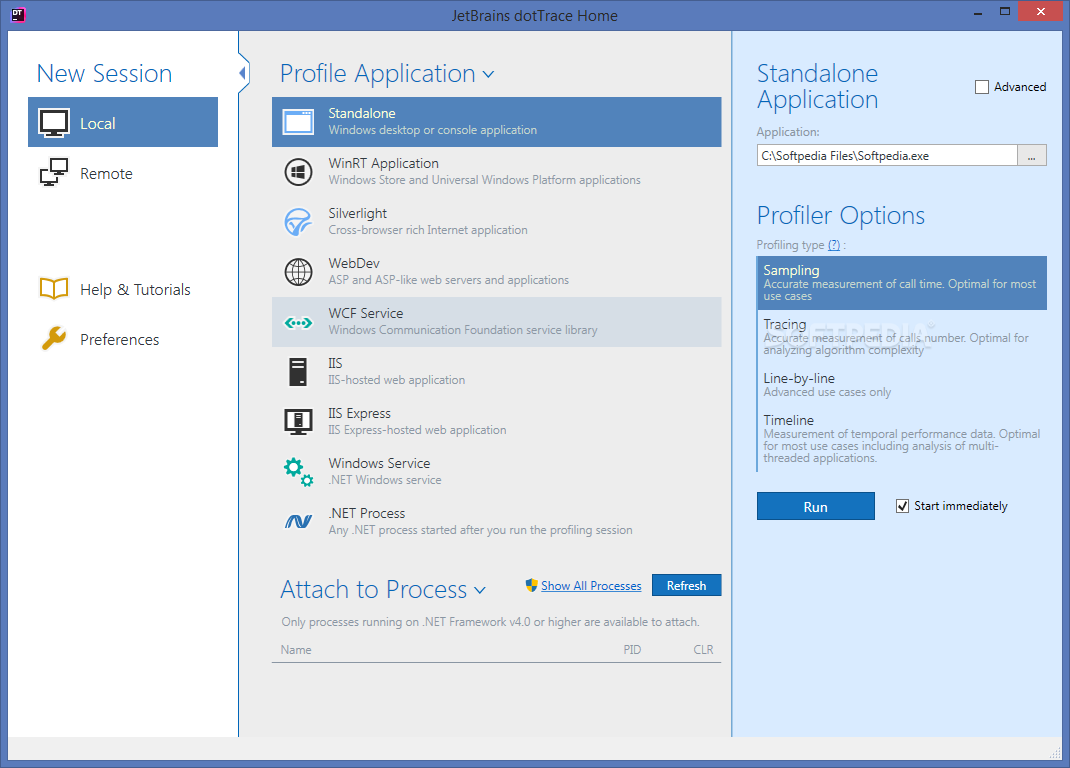Collapse the sidebar with the arrow handle

[243, 72]
